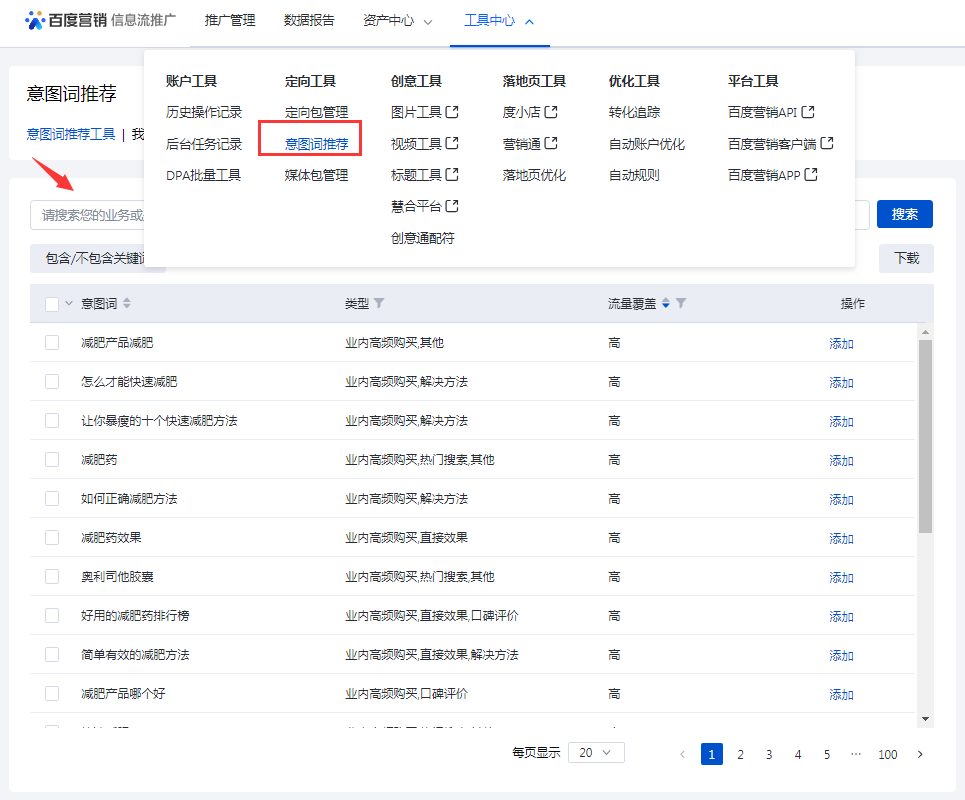Check the checkbox for 减肥药 row
The width and height of the screenshot is (965, 800).
[51, 460]
